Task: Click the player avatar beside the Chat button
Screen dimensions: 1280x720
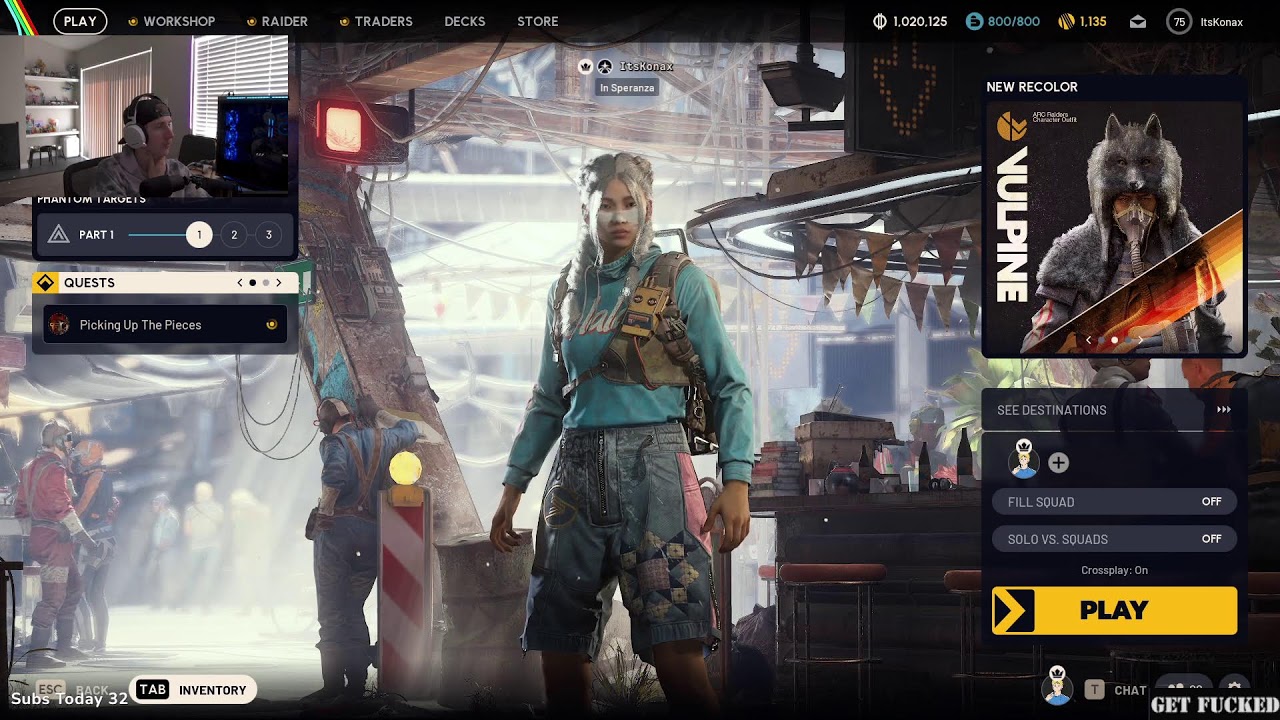Action: coord(1057,687)
